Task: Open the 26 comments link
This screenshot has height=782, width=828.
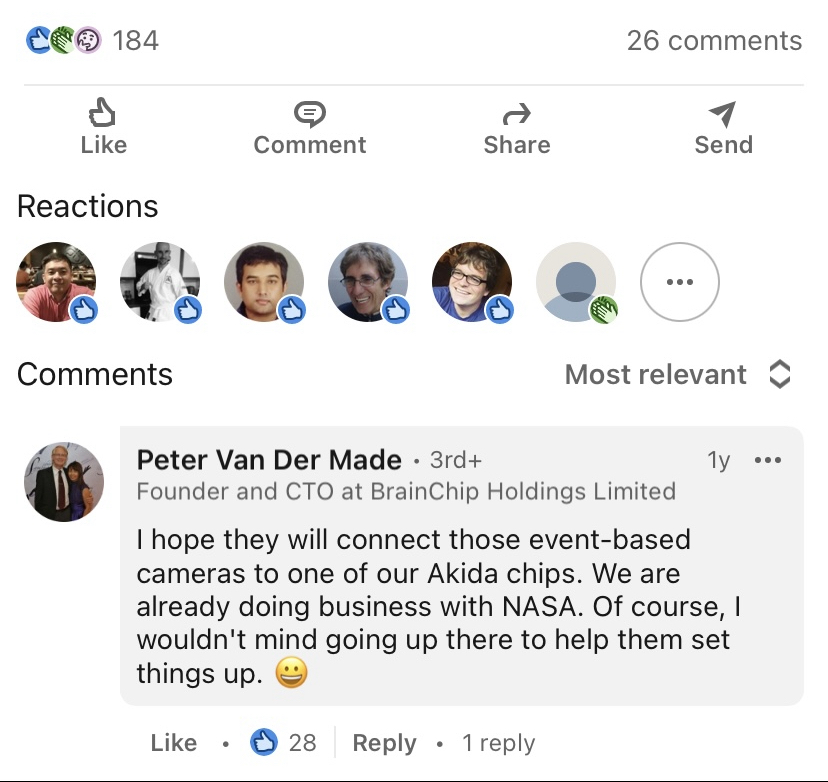Action: click(714, 41)
